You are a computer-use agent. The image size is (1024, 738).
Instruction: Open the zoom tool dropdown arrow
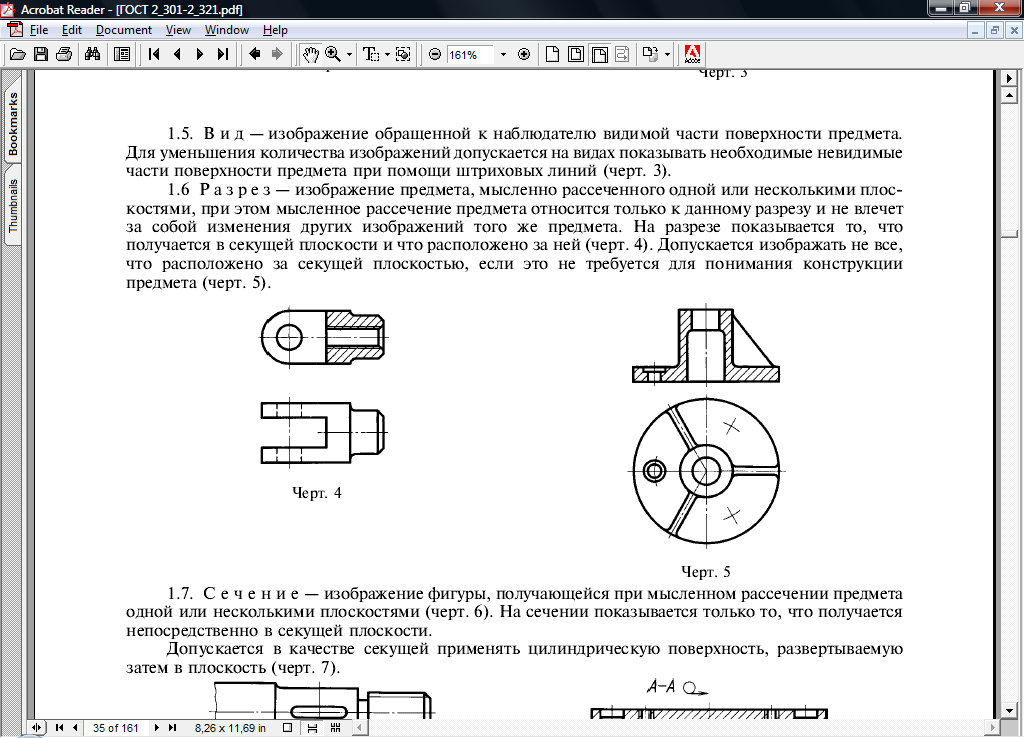point(349,55)
